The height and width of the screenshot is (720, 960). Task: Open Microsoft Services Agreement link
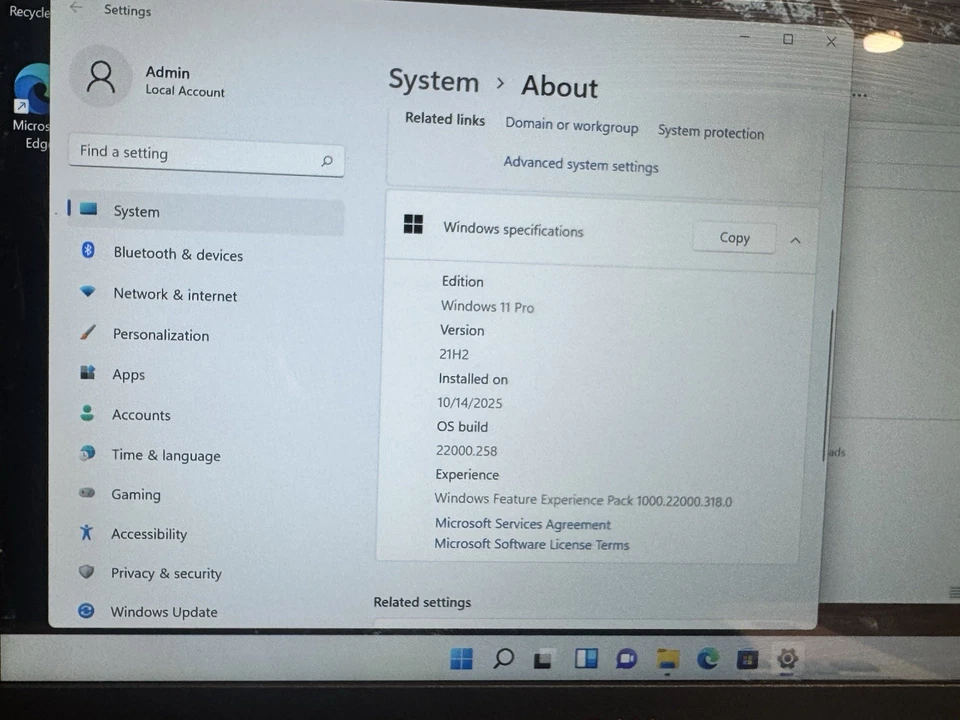point(523,524)
